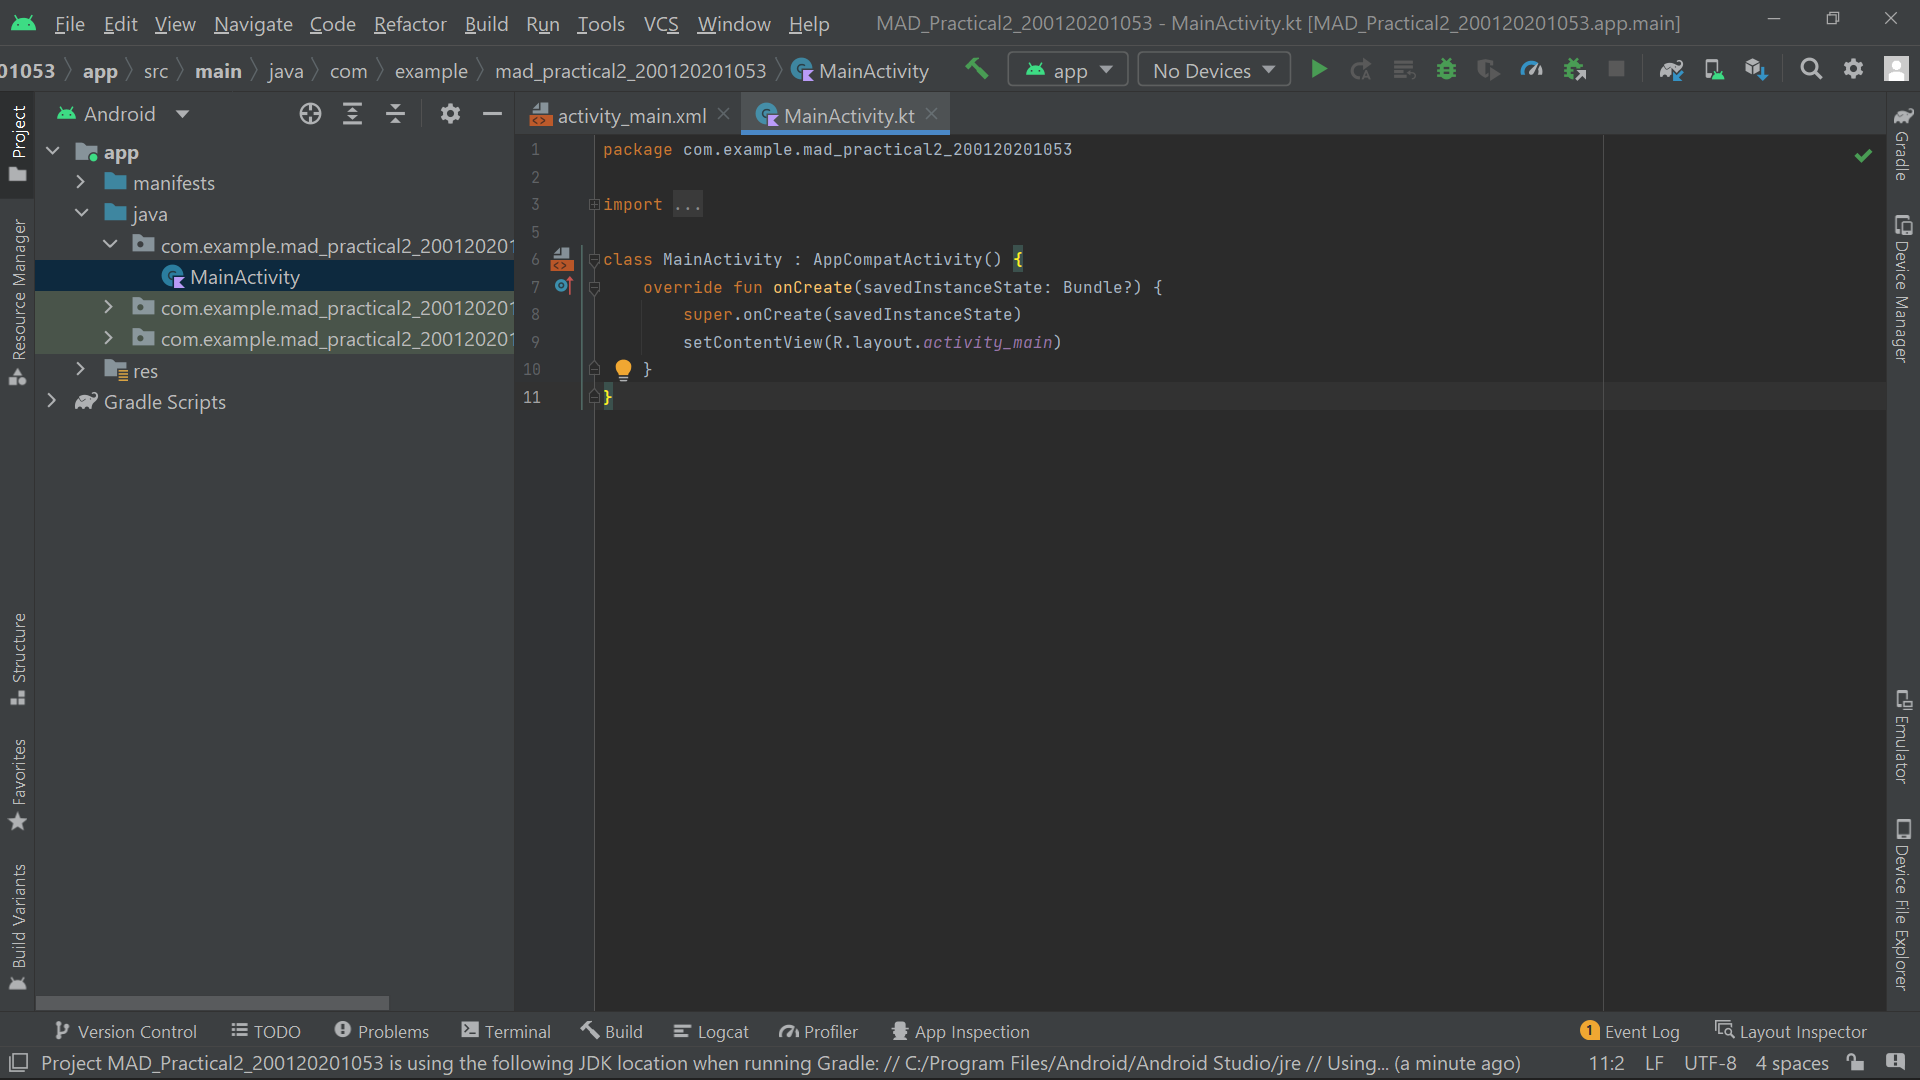The height and width of the screenshot is (1080, 1920).
Task: Collapse all nodes in the Project tree
Action: (395, 113)
